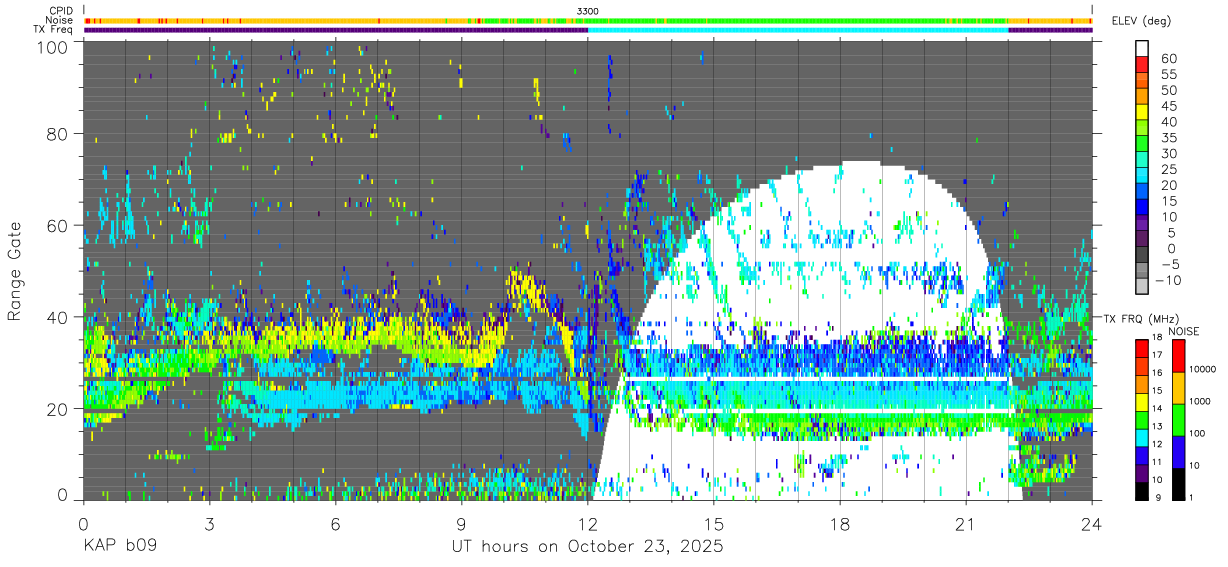Click the UT hours axis tick 24
This screenshot has width=1228, height=567.
pos(1092,524)
